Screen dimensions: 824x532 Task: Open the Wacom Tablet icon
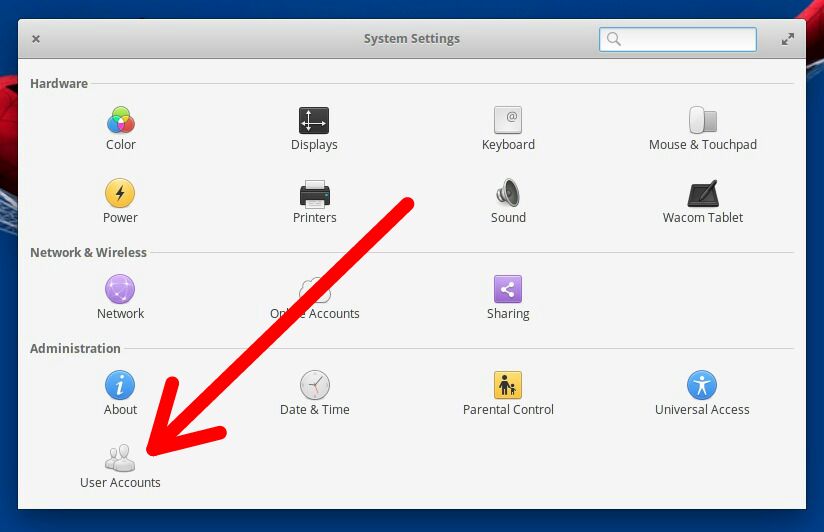click(x=703, y=193)
